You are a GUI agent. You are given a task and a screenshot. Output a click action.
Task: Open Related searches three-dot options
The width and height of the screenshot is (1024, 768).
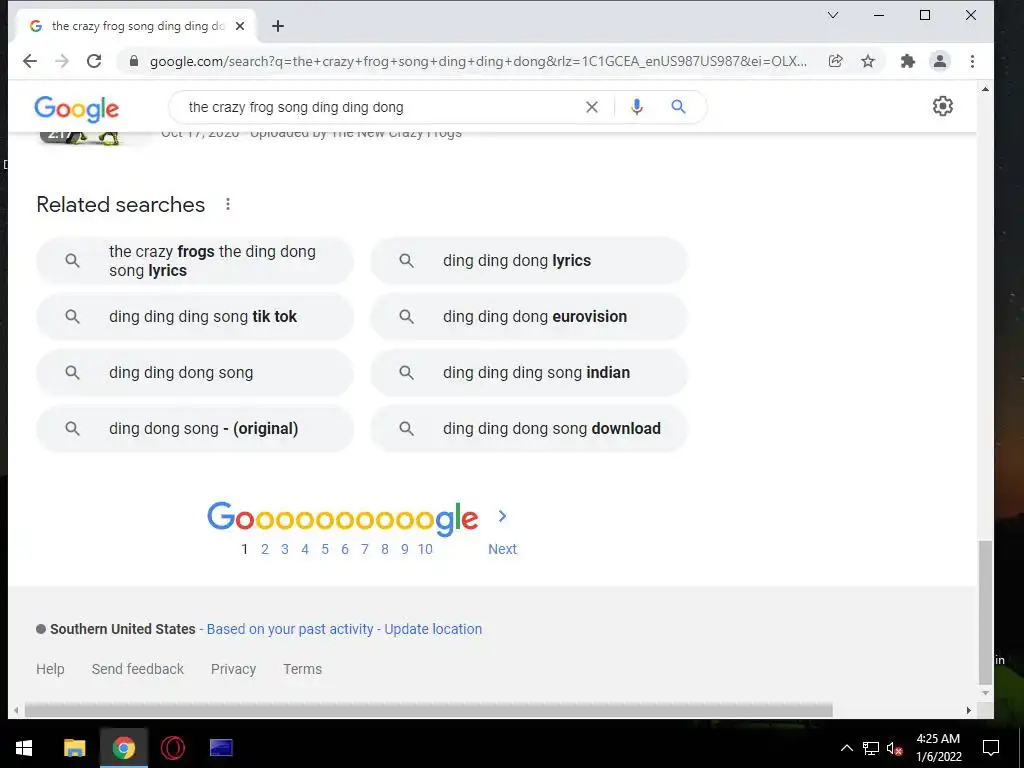click(x=228, y=204)
